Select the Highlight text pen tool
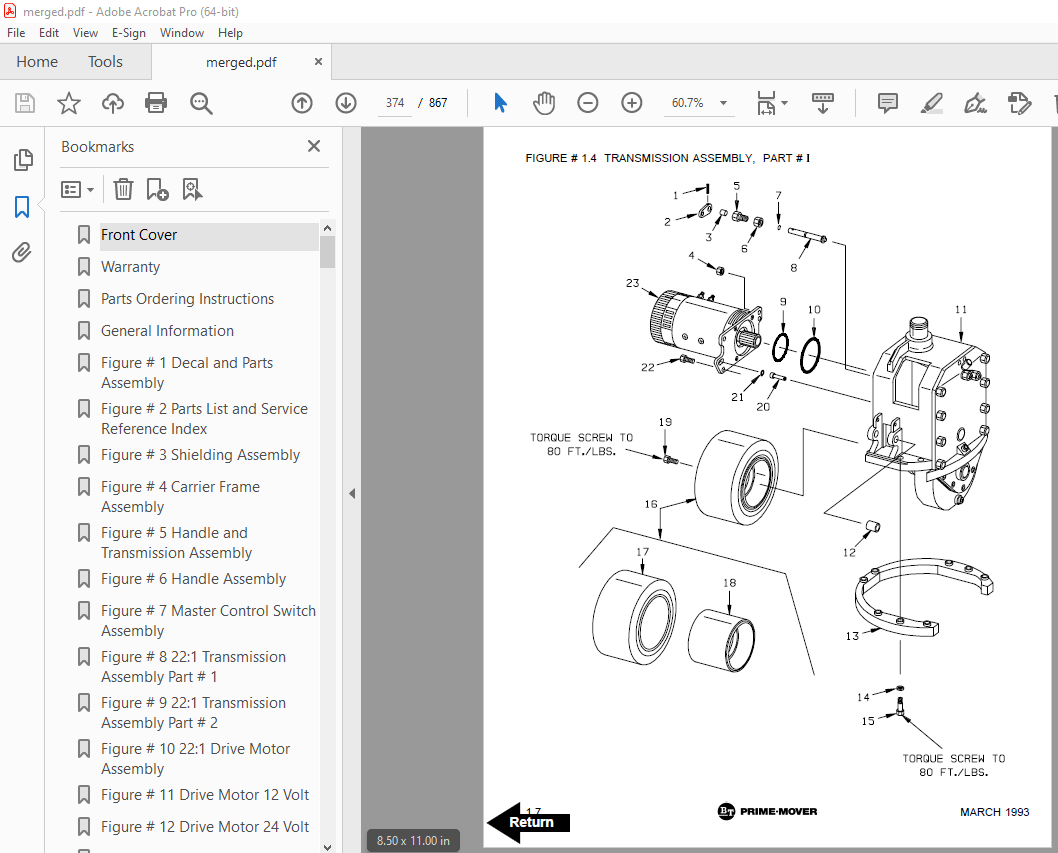 tap(931, 103)
